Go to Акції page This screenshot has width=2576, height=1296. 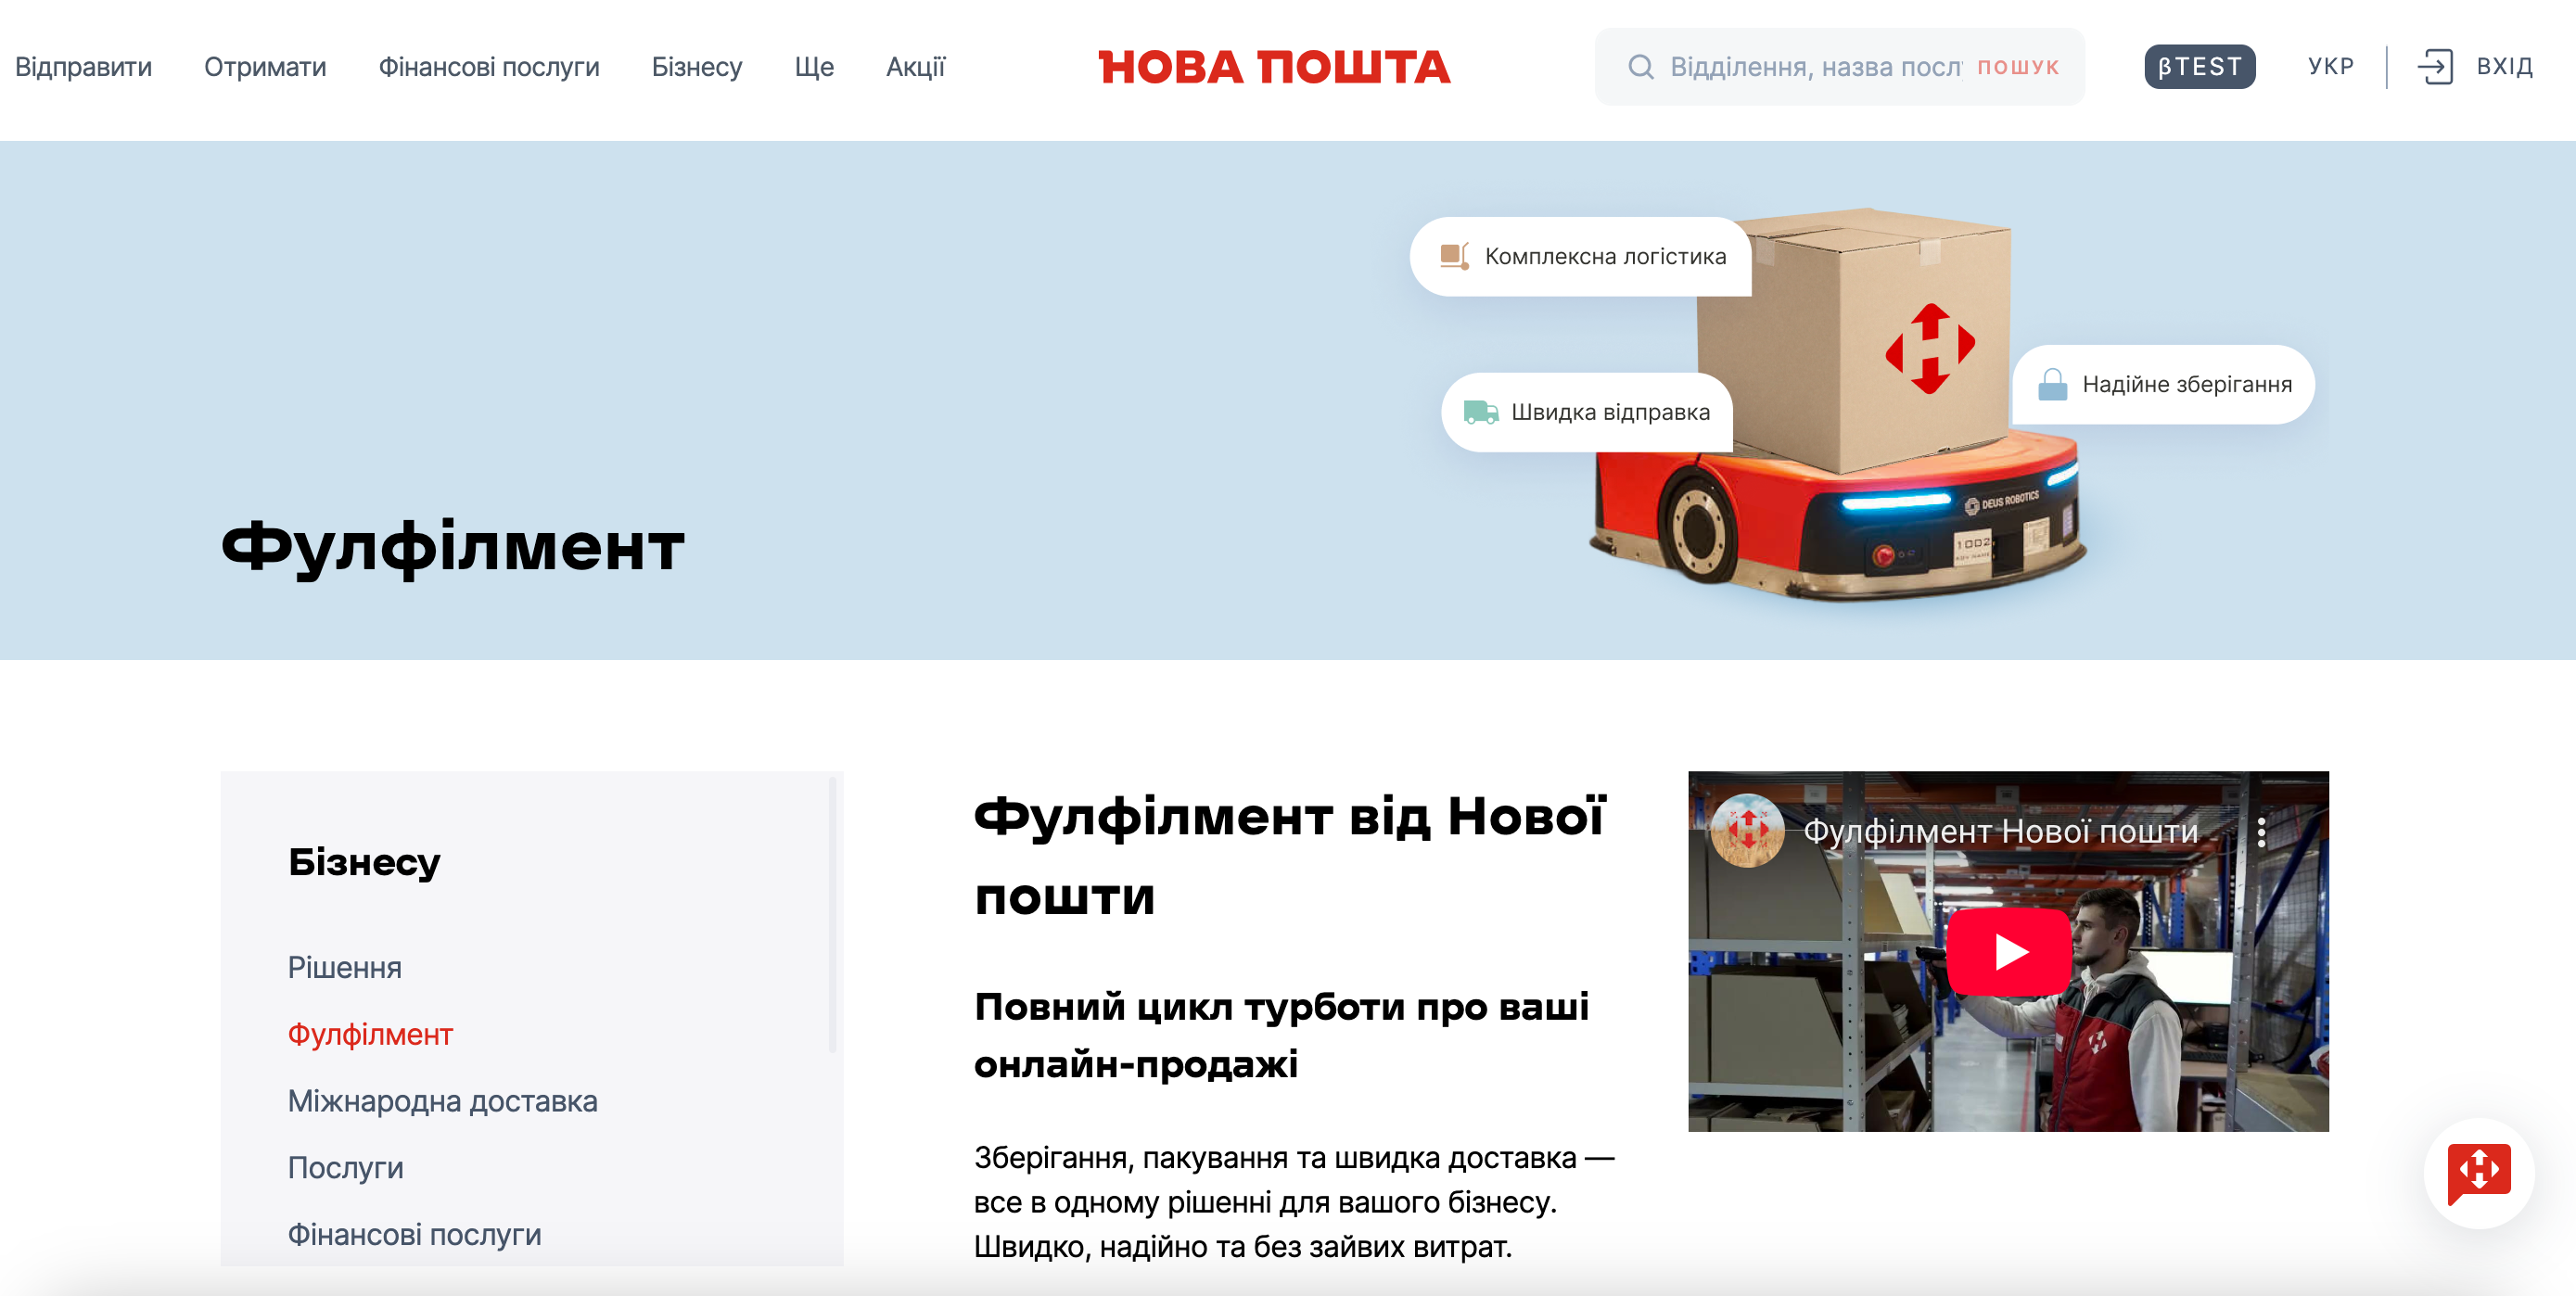915,67
